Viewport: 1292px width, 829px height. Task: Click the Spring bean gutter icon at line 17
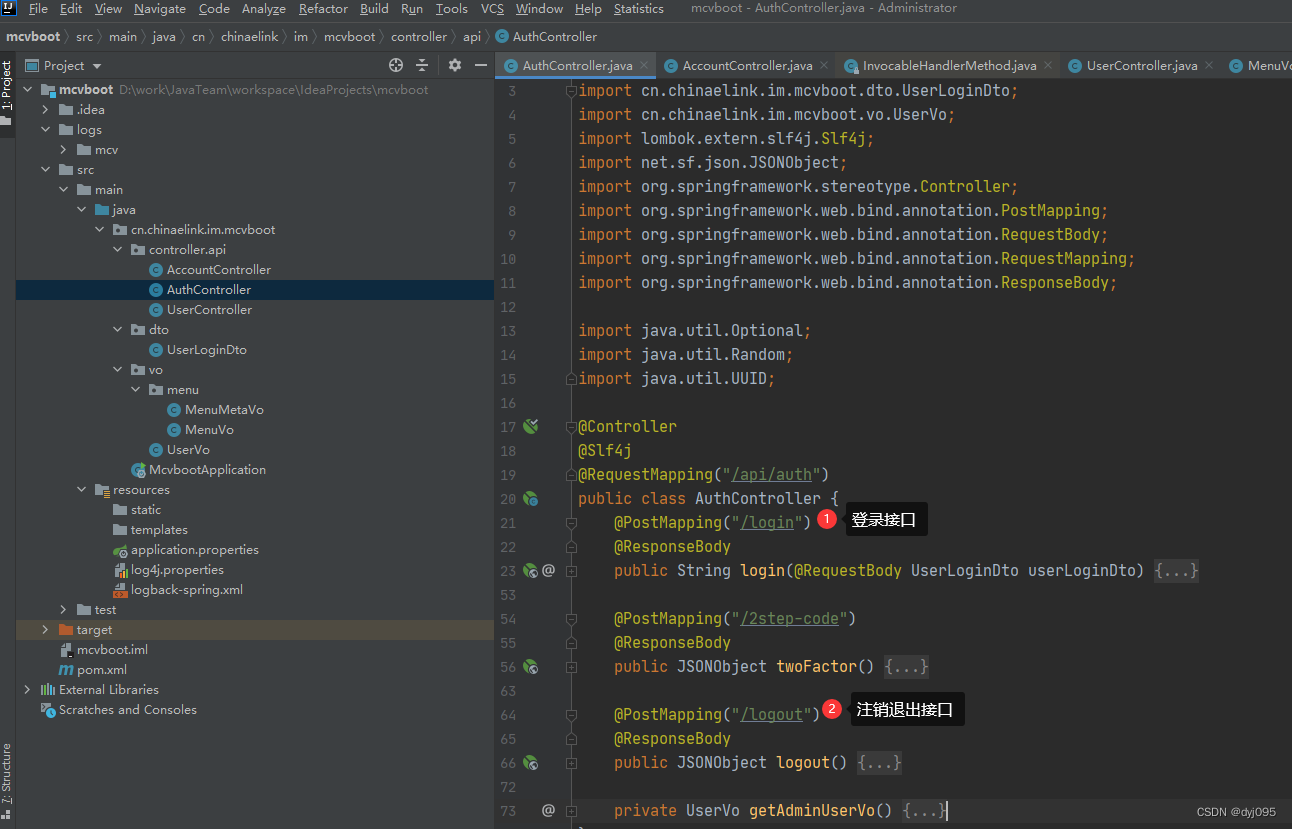tap(531, 427)
